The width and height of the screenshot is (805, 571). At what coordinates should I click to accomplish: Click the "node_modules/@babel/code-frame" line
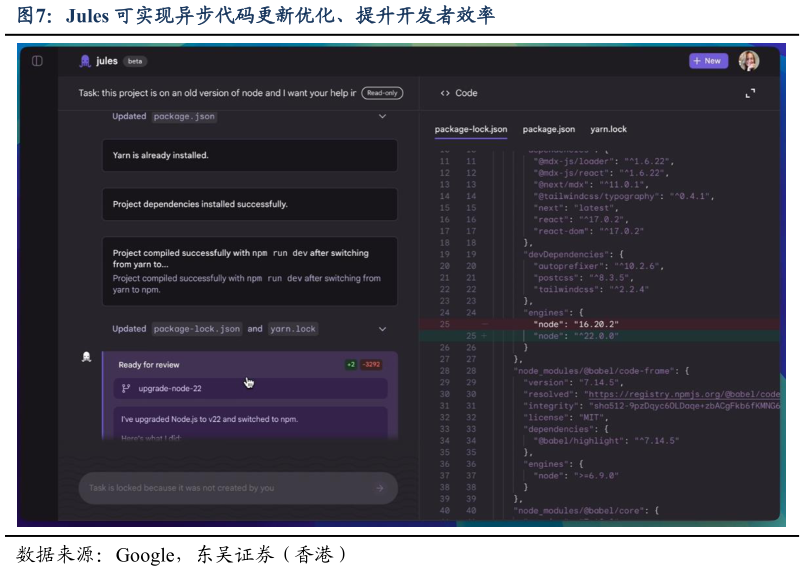(x=601, y=371)
